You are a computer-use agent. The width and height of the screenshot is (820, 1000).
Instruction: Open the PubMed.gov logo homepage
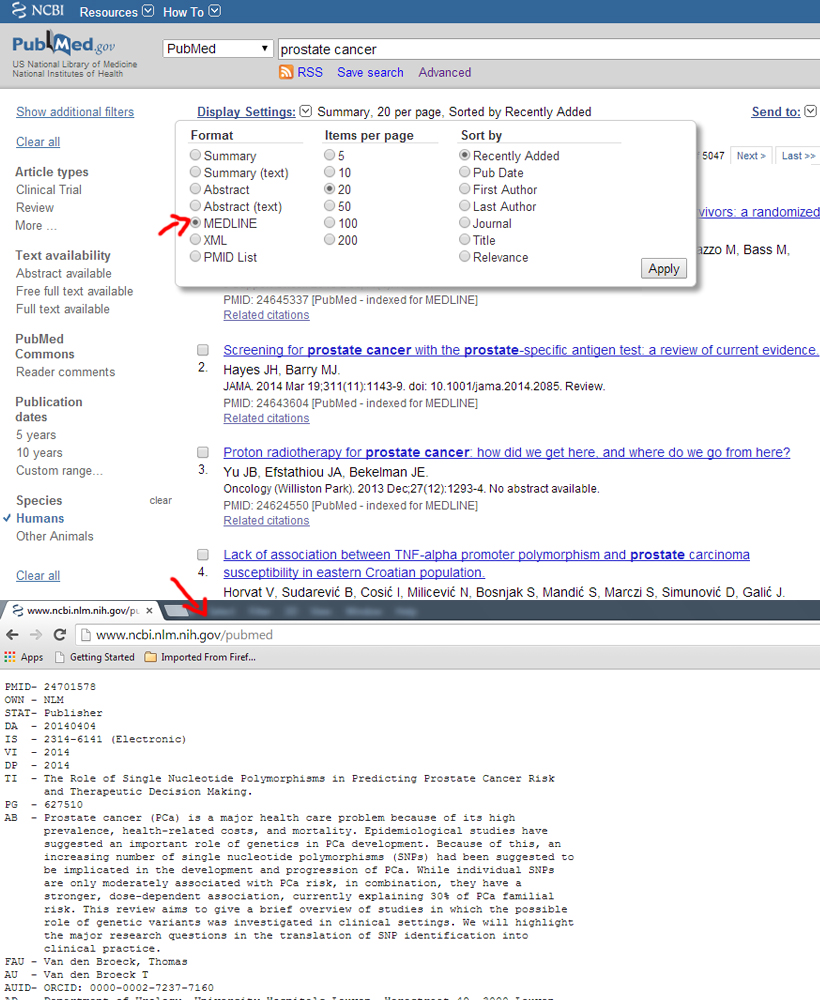click(x=63, y=45)
